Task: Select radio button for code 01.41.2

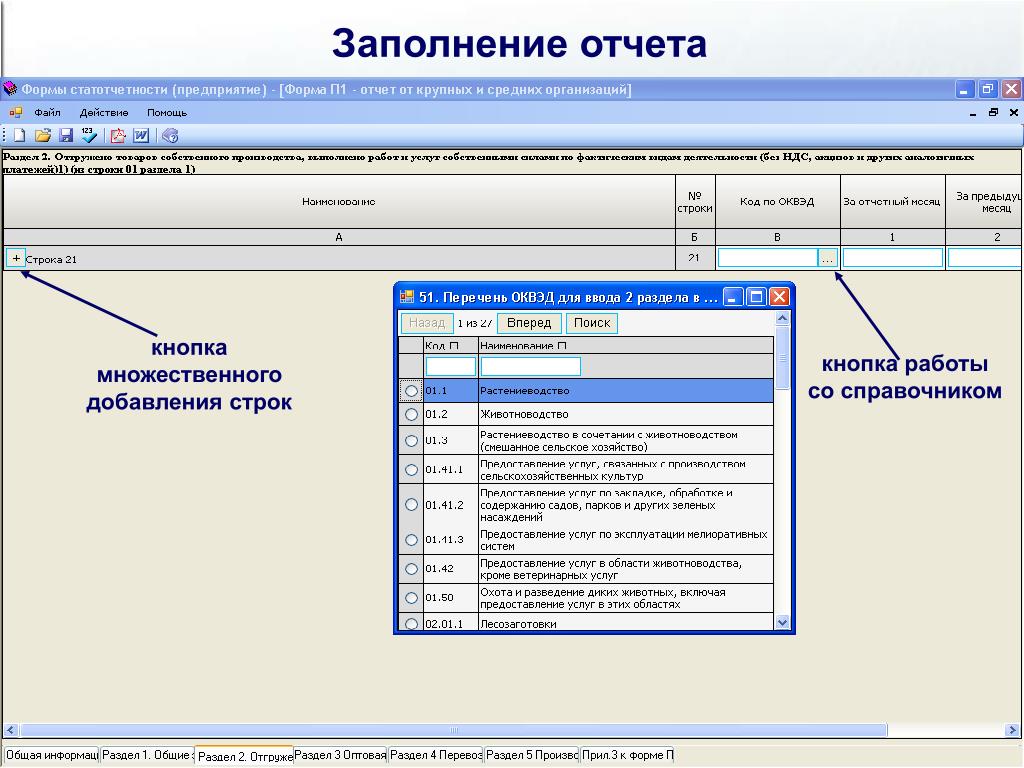Action: [411, 504]
